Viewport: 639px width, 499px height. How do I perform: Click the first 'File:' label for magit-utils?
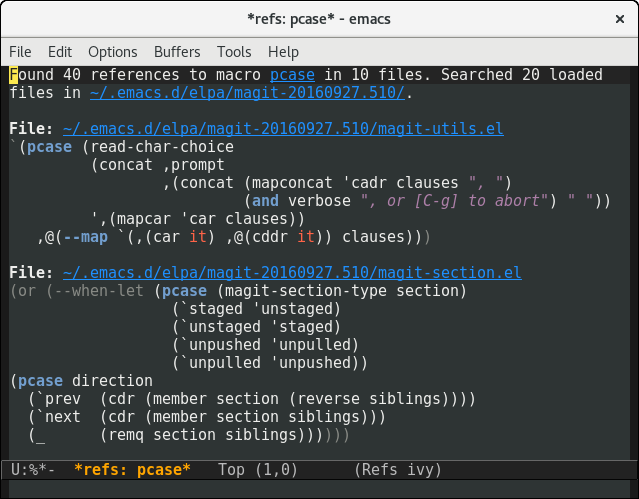pyautogui.click(x=31, y=129)
